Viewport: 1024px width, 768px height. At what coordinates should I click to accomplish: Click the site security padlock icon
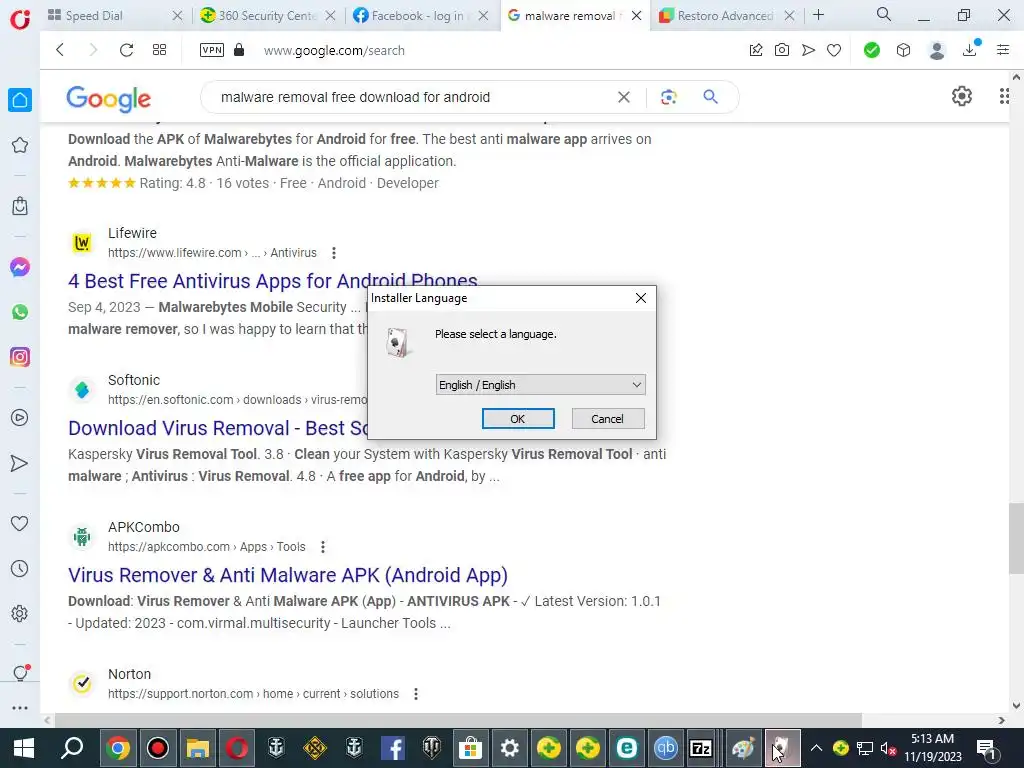click(x=239, y=50)
